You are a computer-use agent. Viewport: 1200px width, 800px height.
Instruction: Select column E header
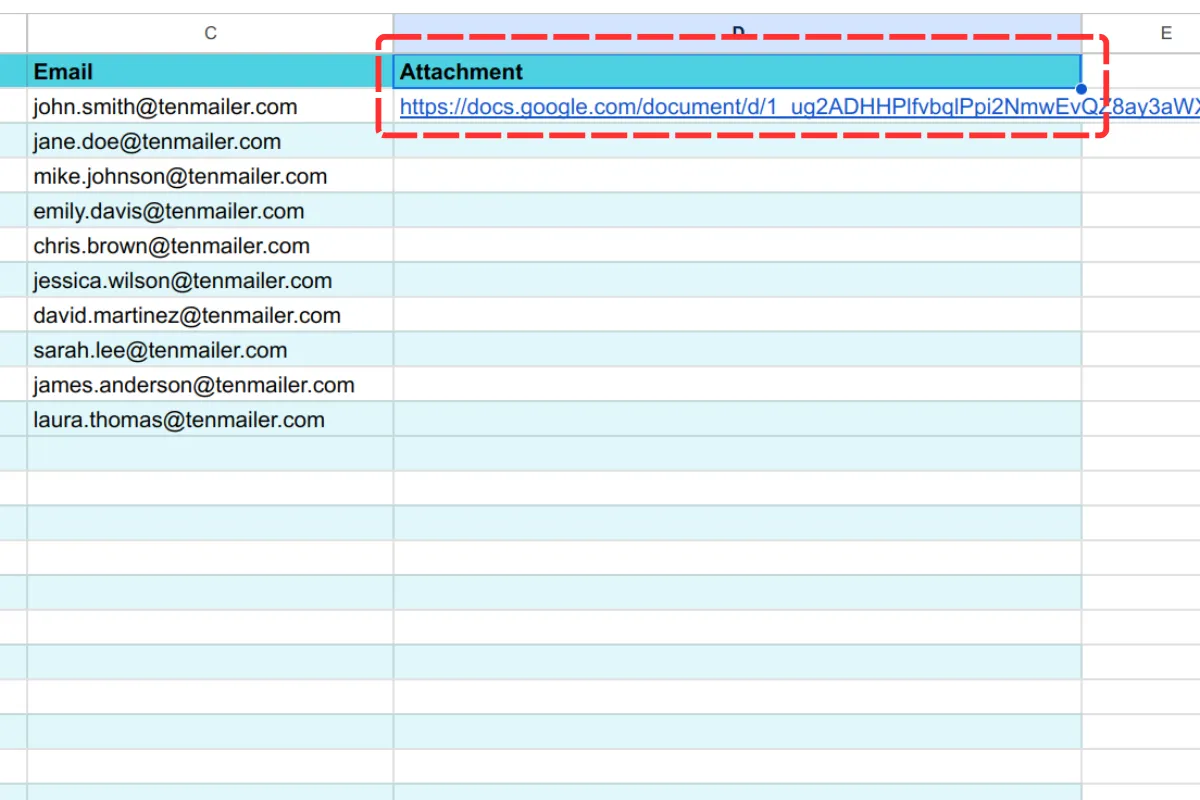pyautogui.click(x=1166, y=32)
